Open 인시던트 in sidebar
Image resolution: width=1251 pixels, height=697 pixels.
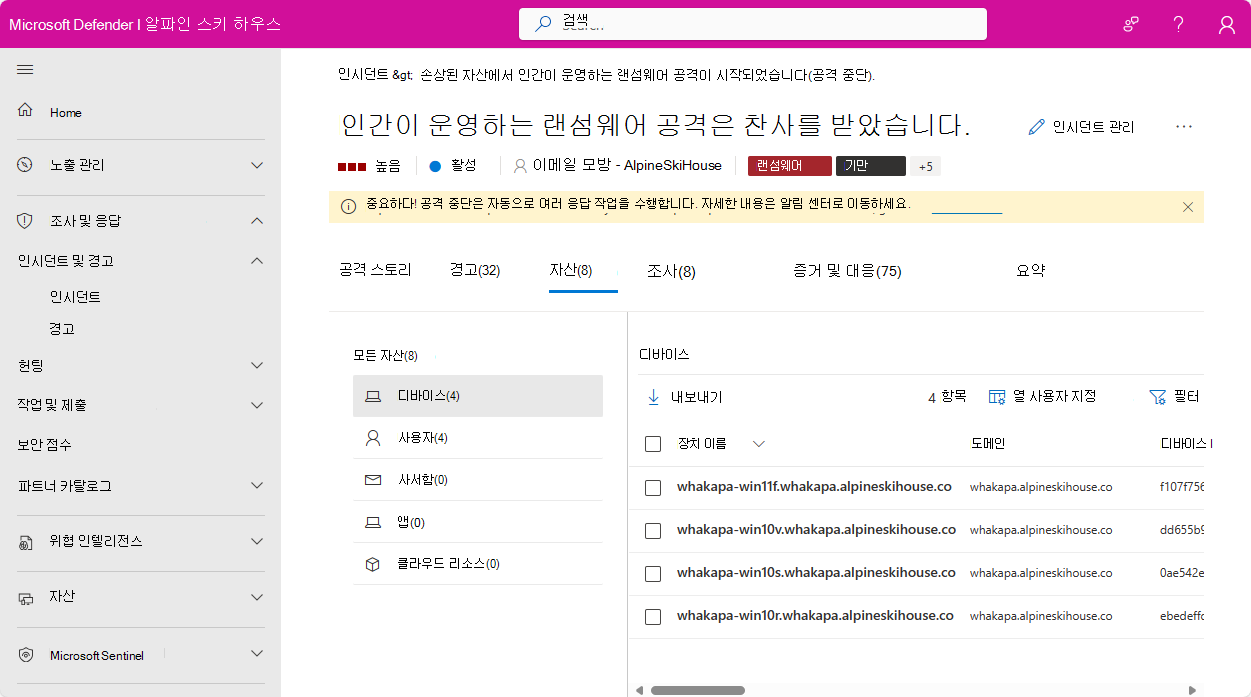pos(75,297)
